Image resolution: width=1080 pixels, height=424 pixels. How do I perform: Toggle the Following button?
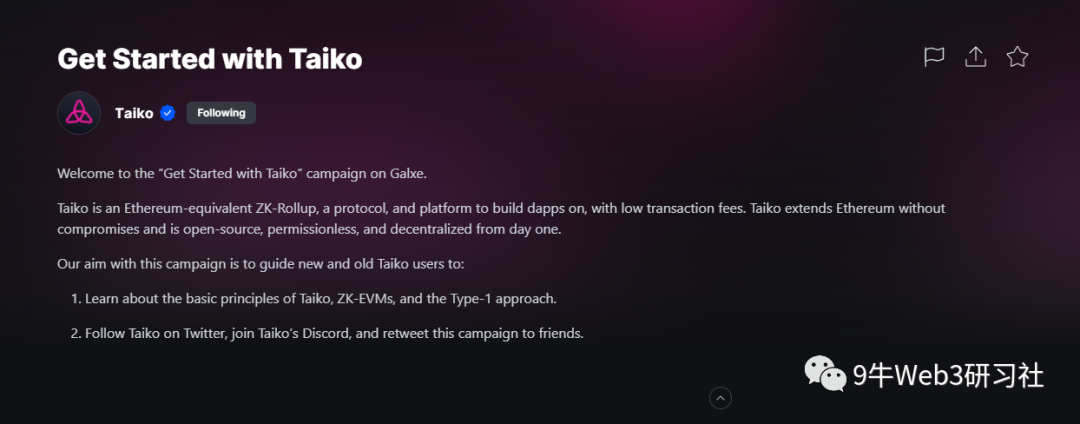pyautogui.click(x=221, y=113)
